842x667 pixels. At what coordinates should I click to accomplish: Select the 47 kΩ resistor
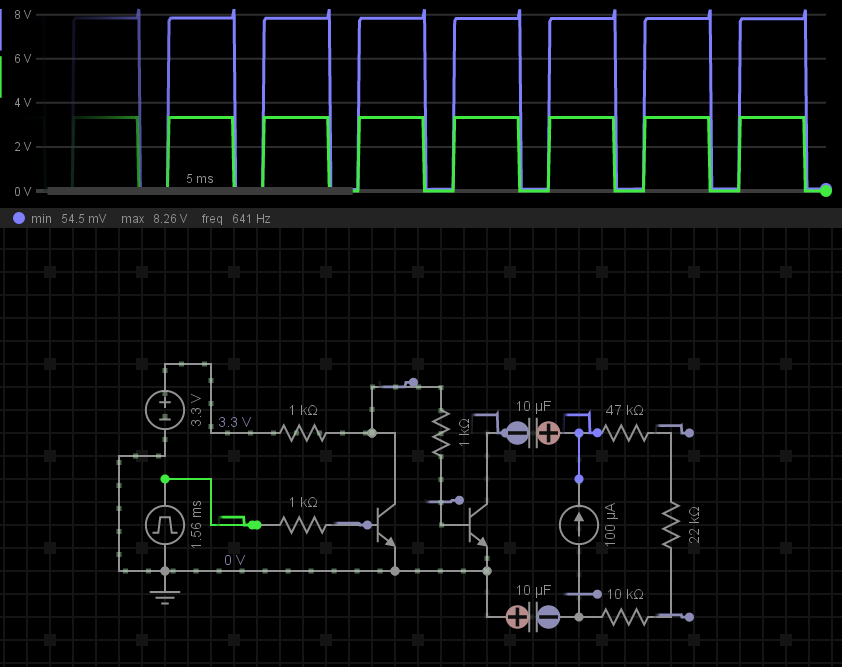tap(625, 433)
